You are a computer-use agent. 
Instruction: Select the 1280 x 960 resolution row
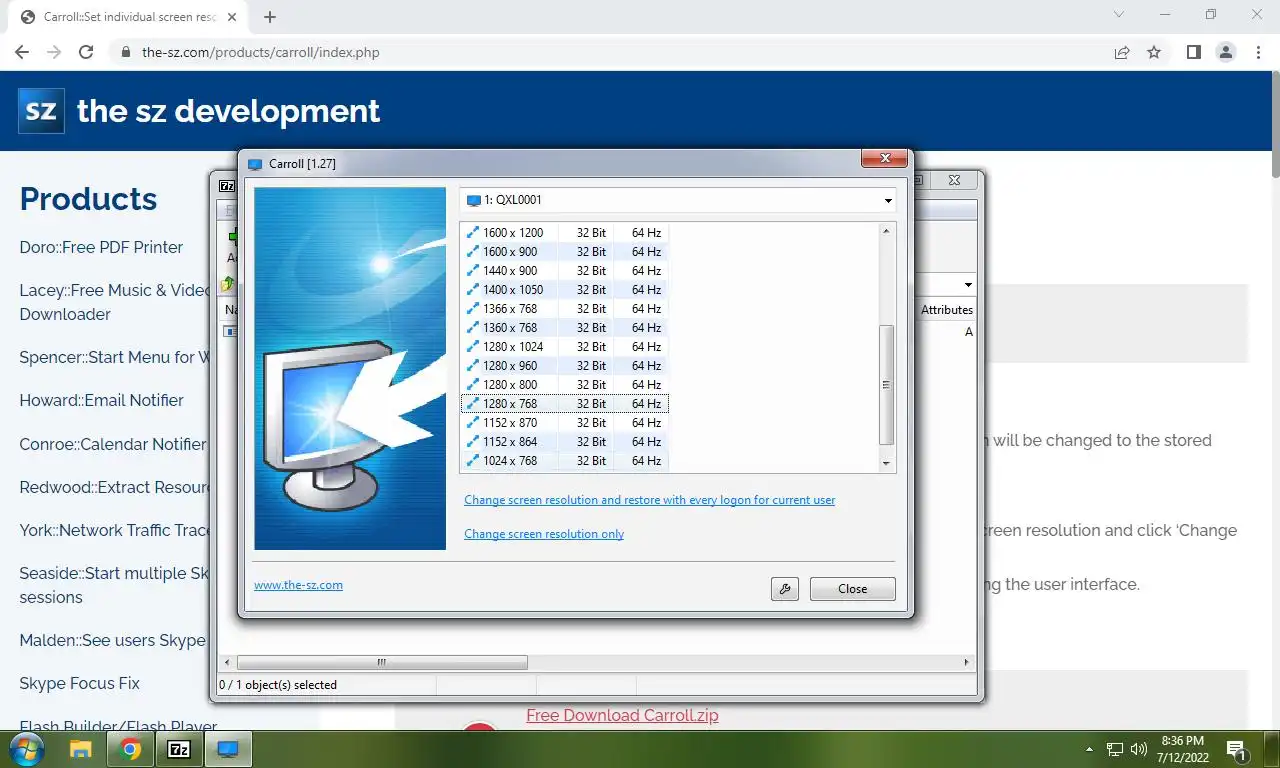(564, 366)
